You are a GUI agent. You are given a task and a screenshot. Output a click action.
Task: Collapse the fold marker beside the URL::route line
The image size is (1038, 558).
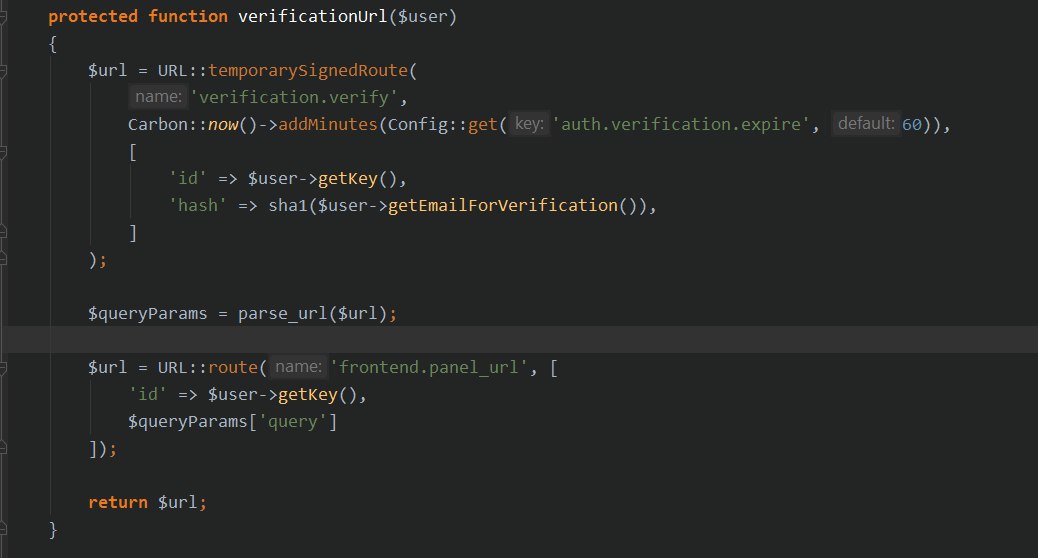(x=3, y=367)
